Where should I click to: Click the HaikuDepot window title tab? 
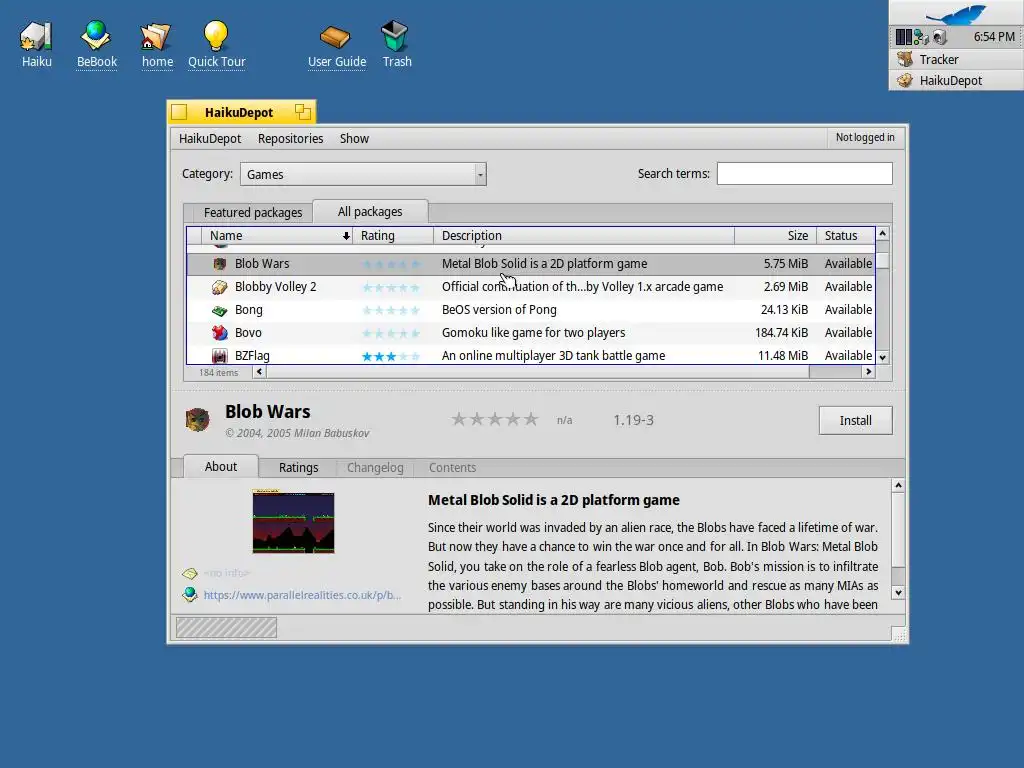(238, 112)
